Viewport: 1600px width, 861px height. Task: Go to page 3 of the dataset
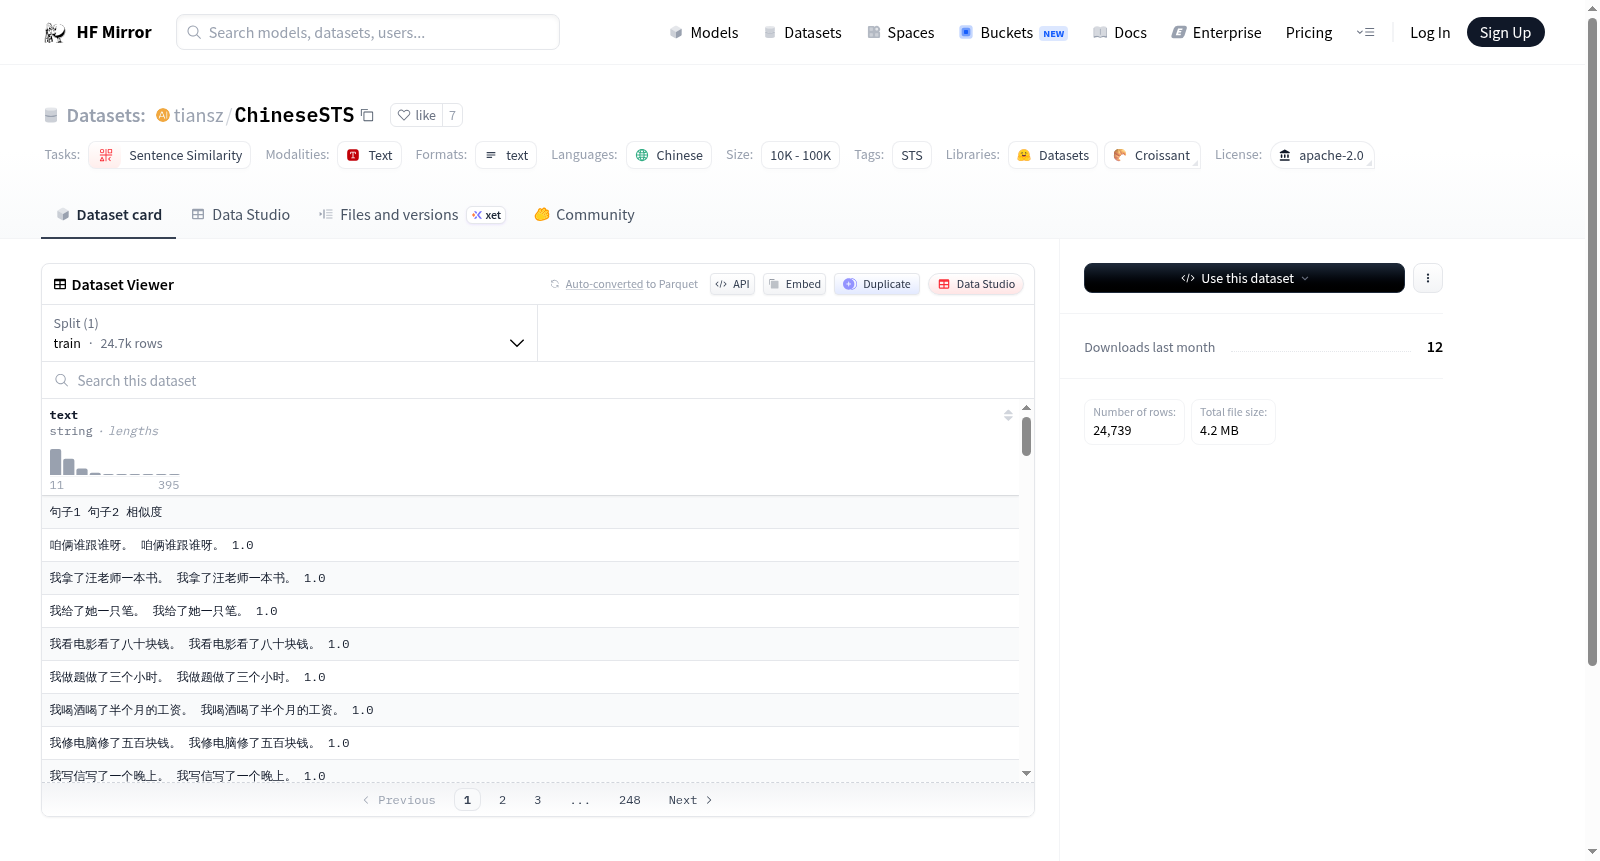537,800
